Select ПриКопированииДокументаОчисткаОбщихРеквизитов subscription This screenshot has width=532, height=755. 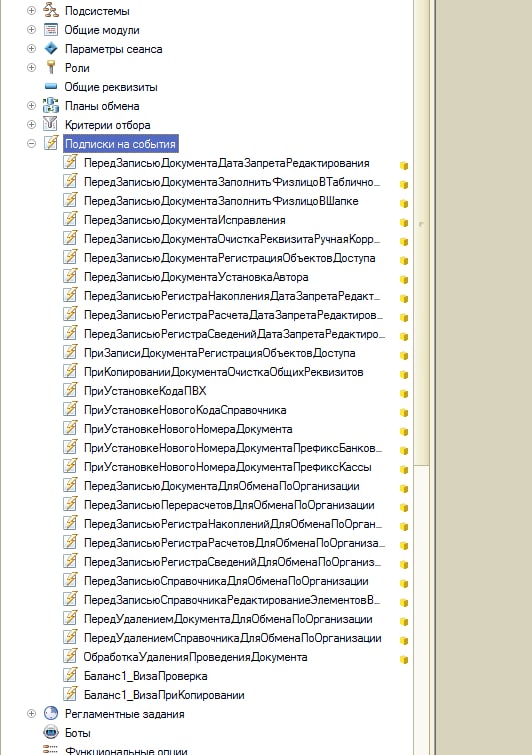click(x=223, y=372)
